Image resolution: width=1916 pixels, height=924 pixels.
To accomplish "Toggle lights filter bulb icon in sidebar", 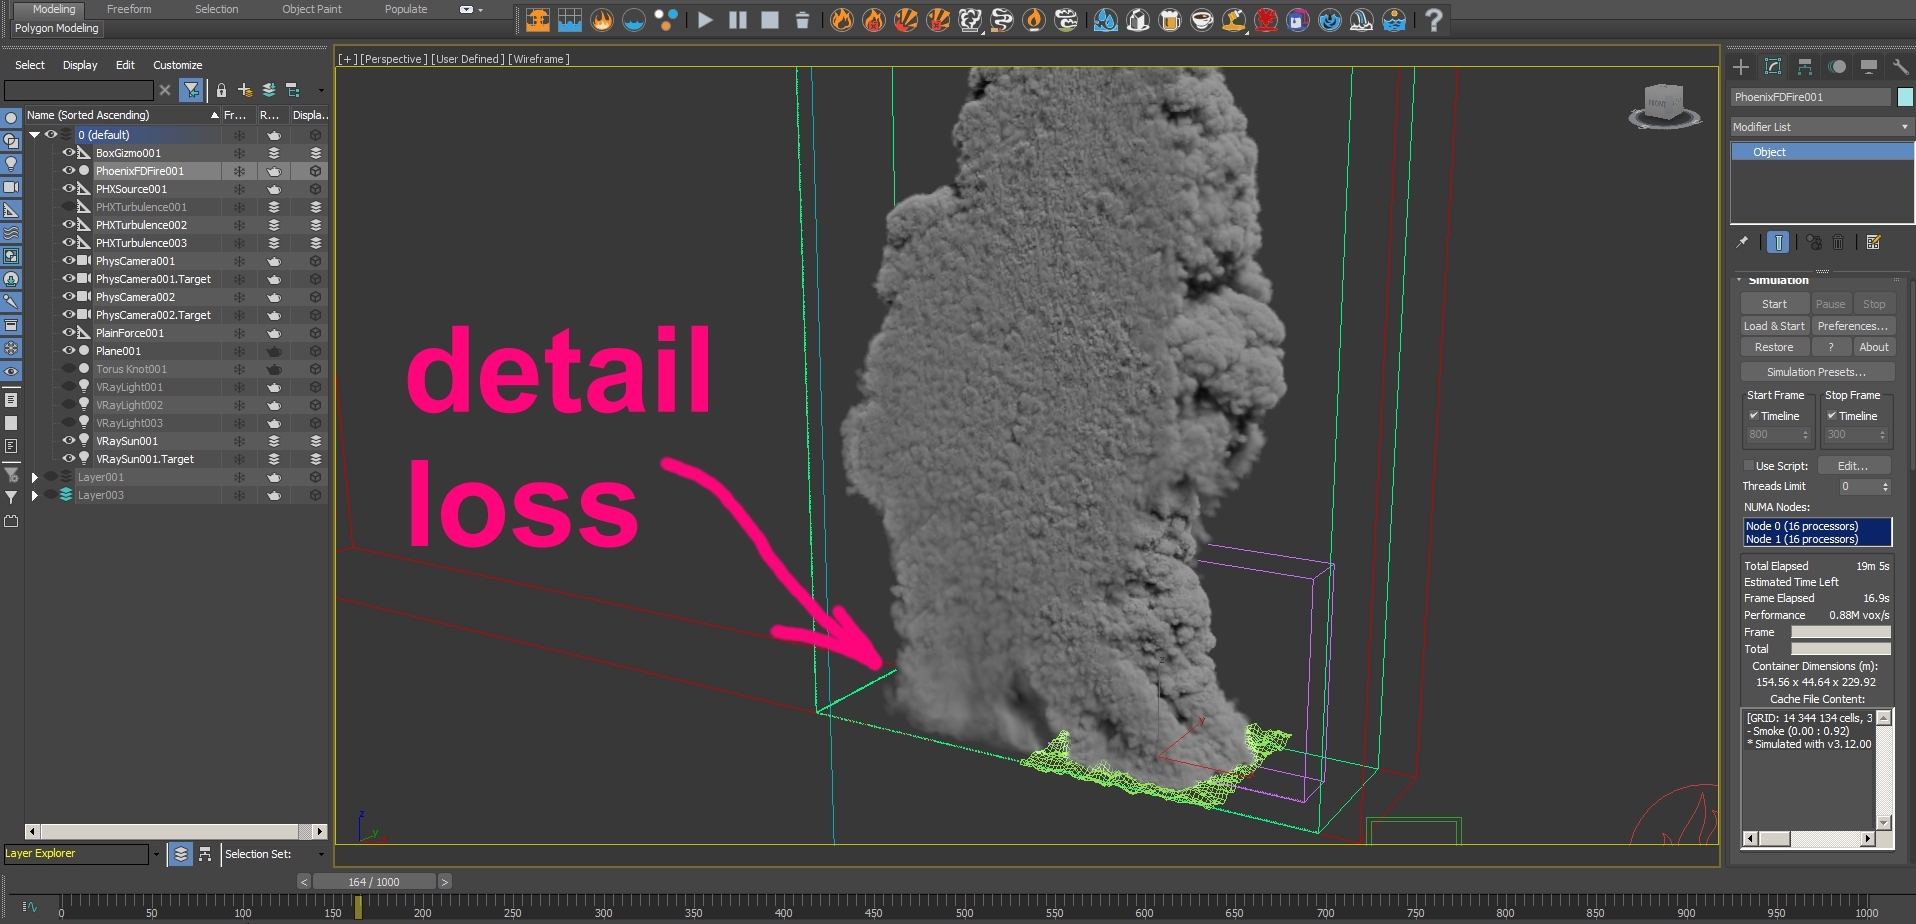I will (11, 164).
